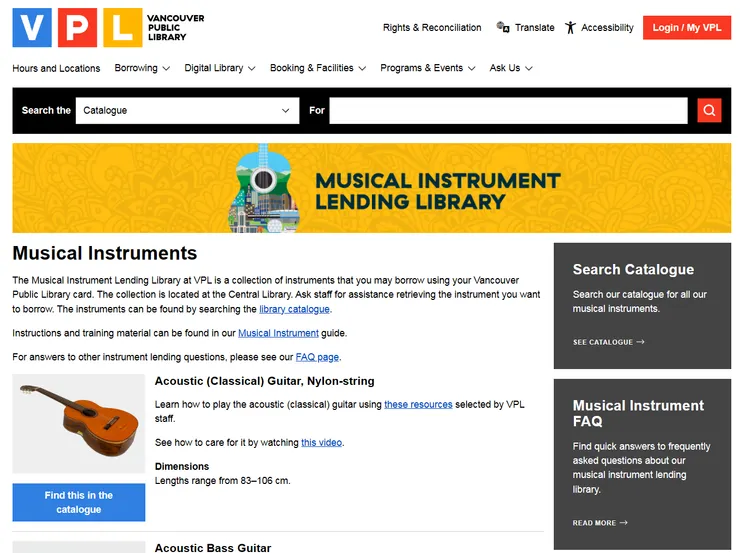
Task: Click the classical guitar thumbnail image
Action: (x=79, y=423)
